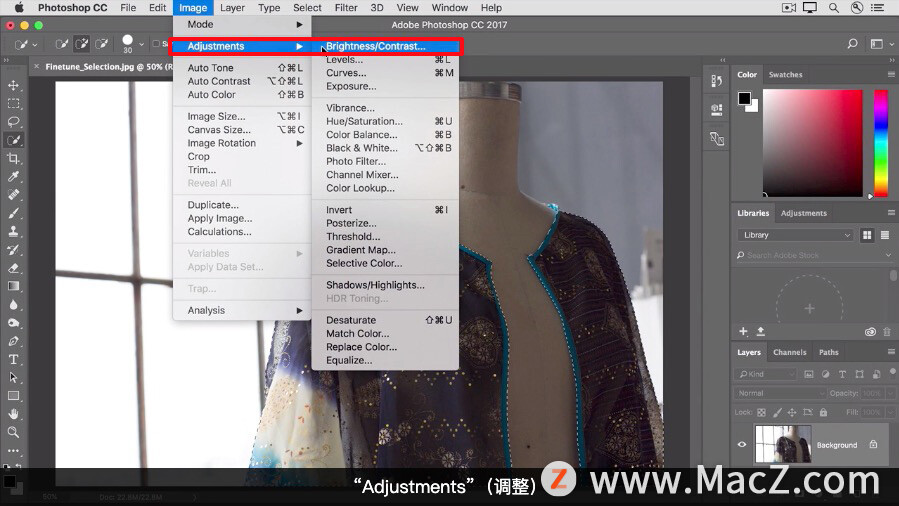
Task: Toggle shape layer filter in Layers panel
Action: [x=859, y=374]
